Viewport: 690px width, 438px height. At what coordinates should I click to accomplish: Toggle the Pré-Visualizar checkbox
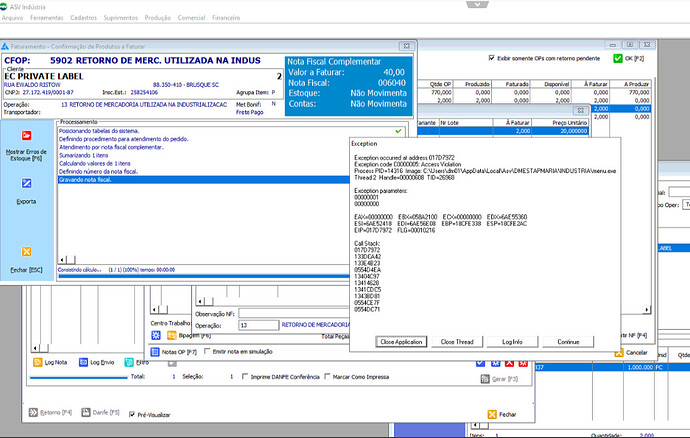click(133, 414)
